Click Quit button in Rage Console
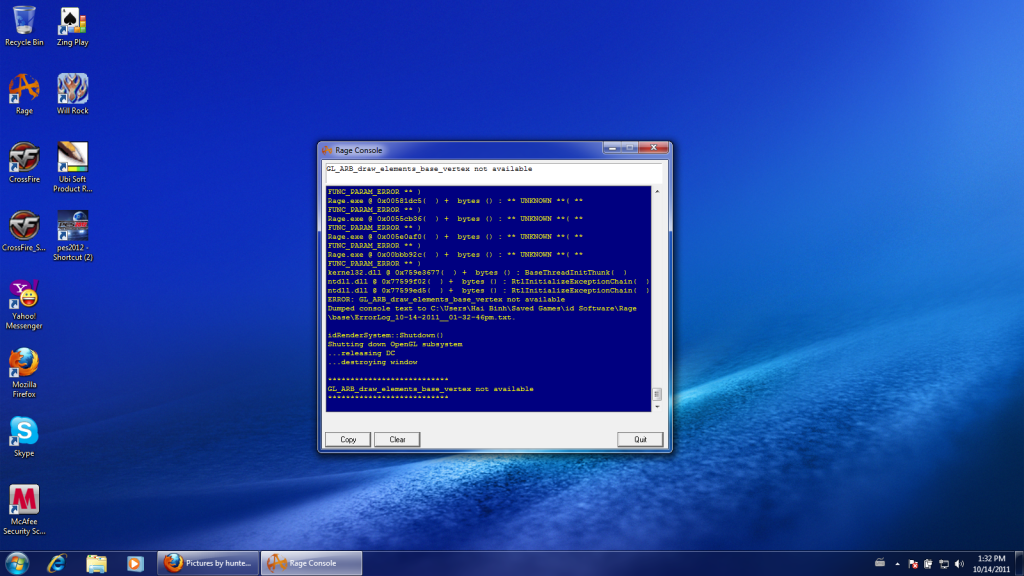The image size is (1024, 576). pos(640,440)
